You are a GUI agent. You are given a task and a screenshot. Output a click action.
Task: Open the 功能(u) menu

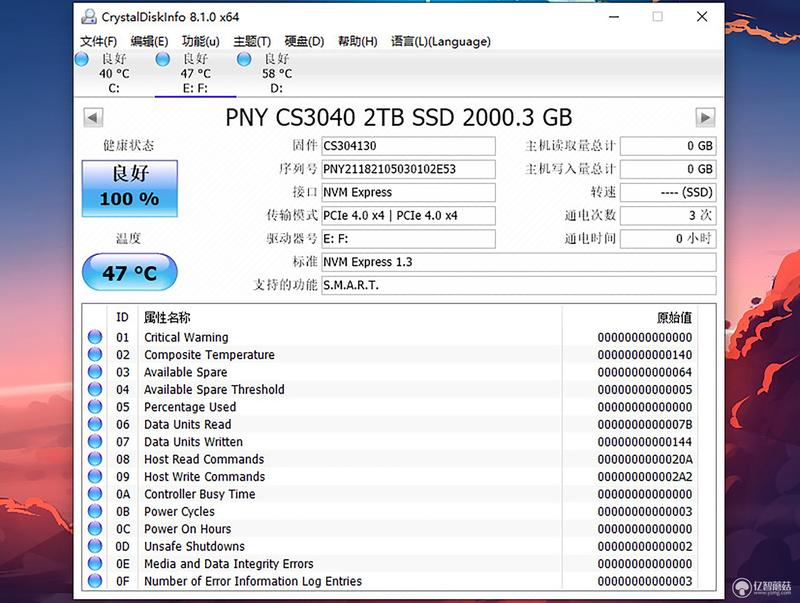201,41
